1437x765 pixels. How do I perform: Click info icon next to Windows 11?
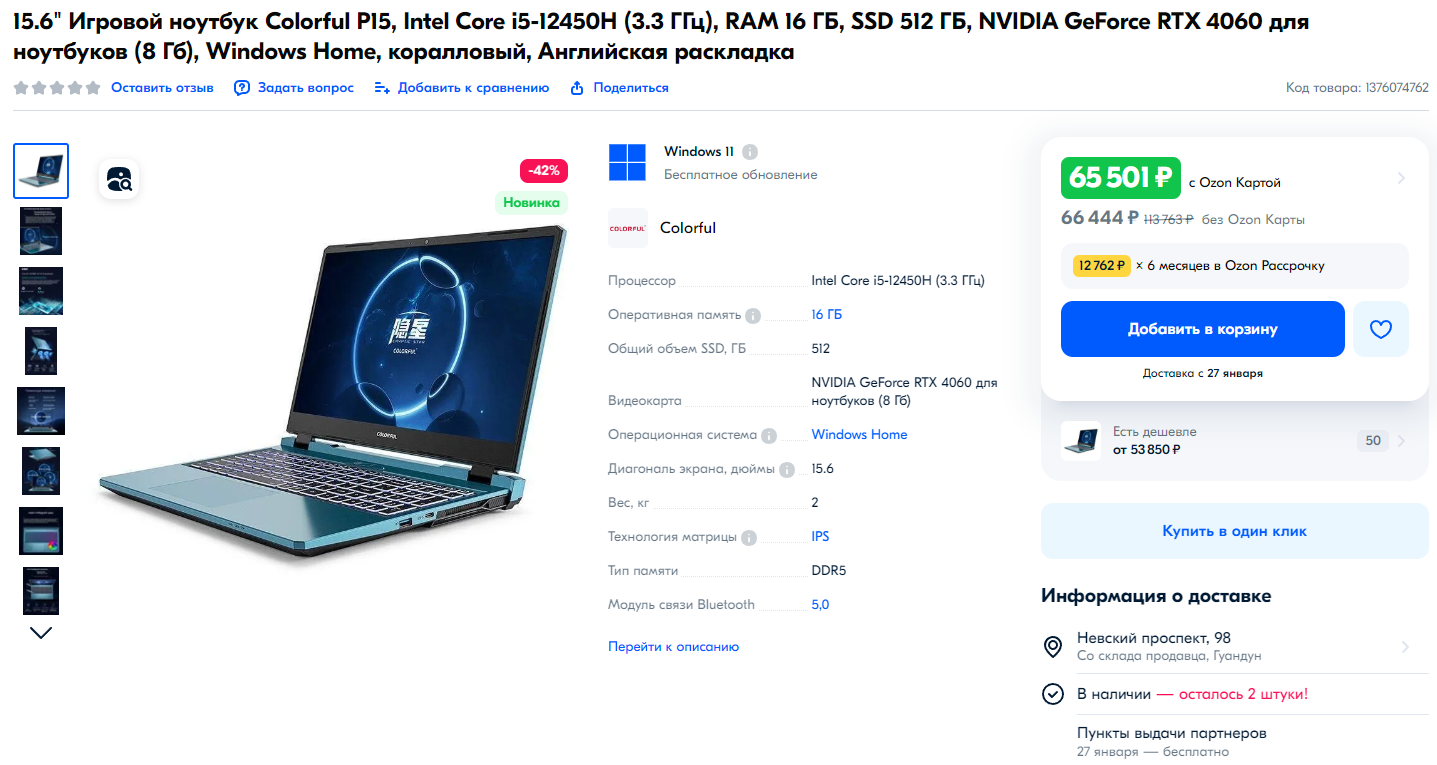pyautogui.click(x=750, y=152)
